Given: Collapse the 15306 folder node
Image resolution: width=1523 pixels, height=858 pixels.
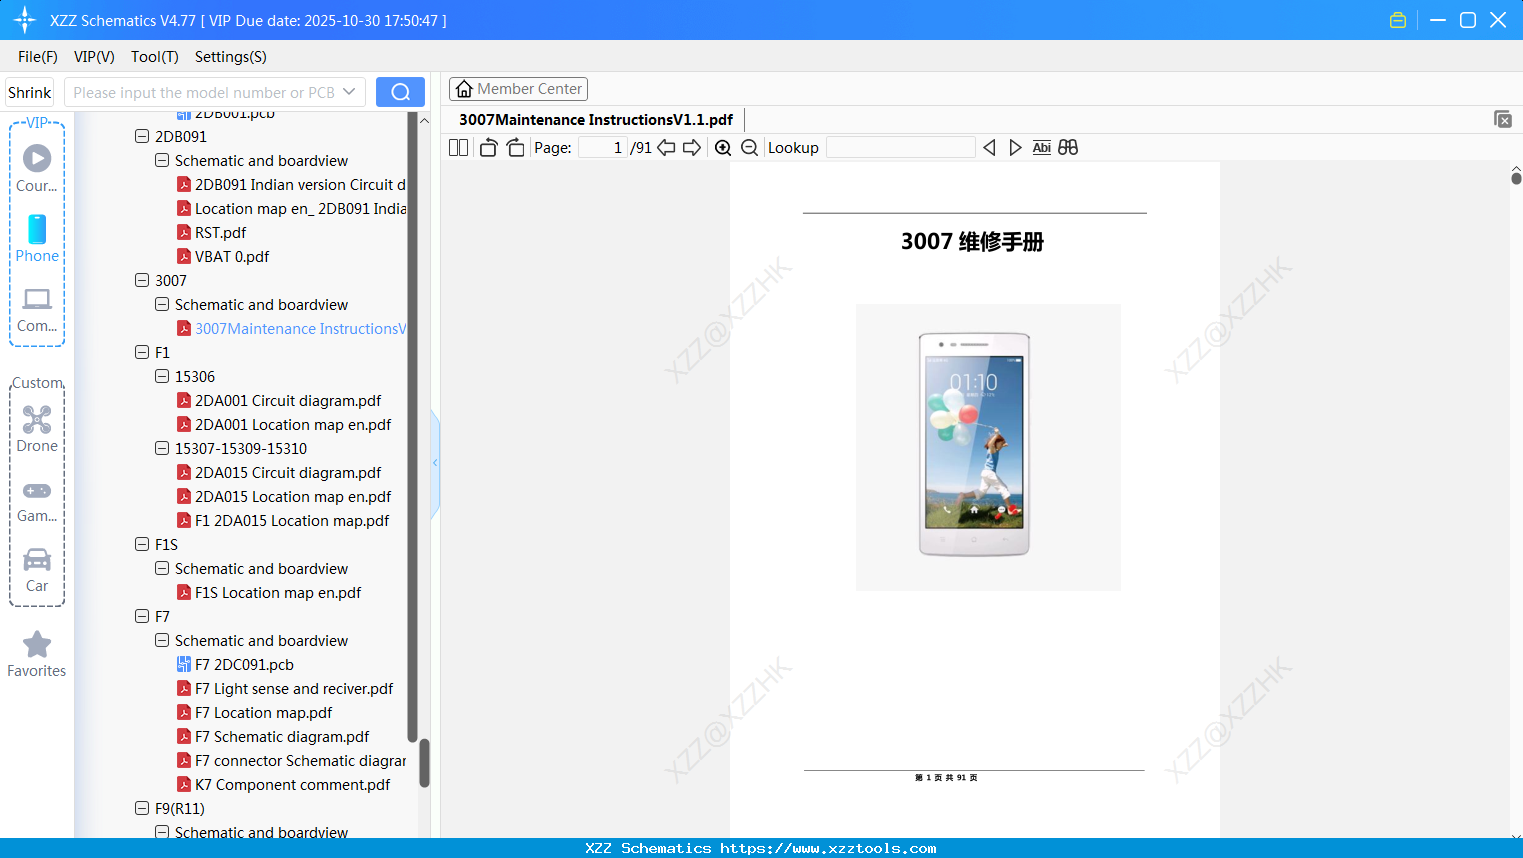Looking at the screenshot, I should [x=162, y=376].
